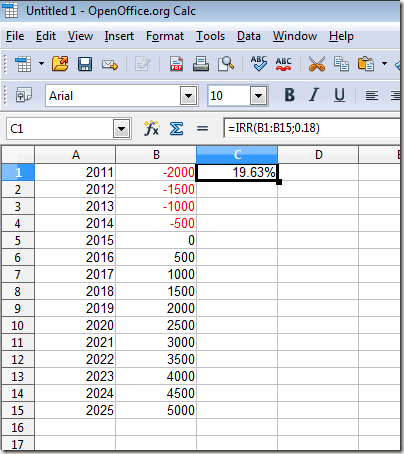The width and height of the screenshot is (404, 454).
Task: Open the Function Wizard icon
Action: click(x=152, y=128)
